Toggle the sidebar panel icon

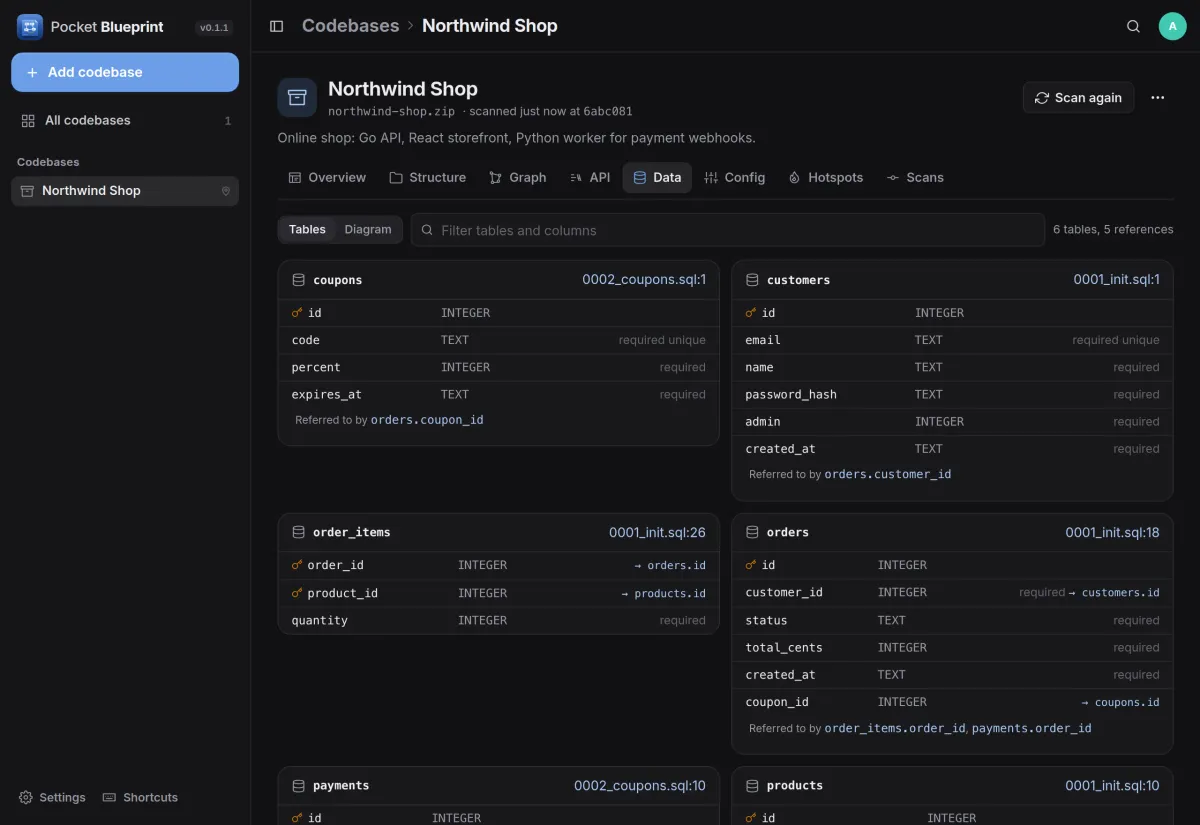pos(277,26)
